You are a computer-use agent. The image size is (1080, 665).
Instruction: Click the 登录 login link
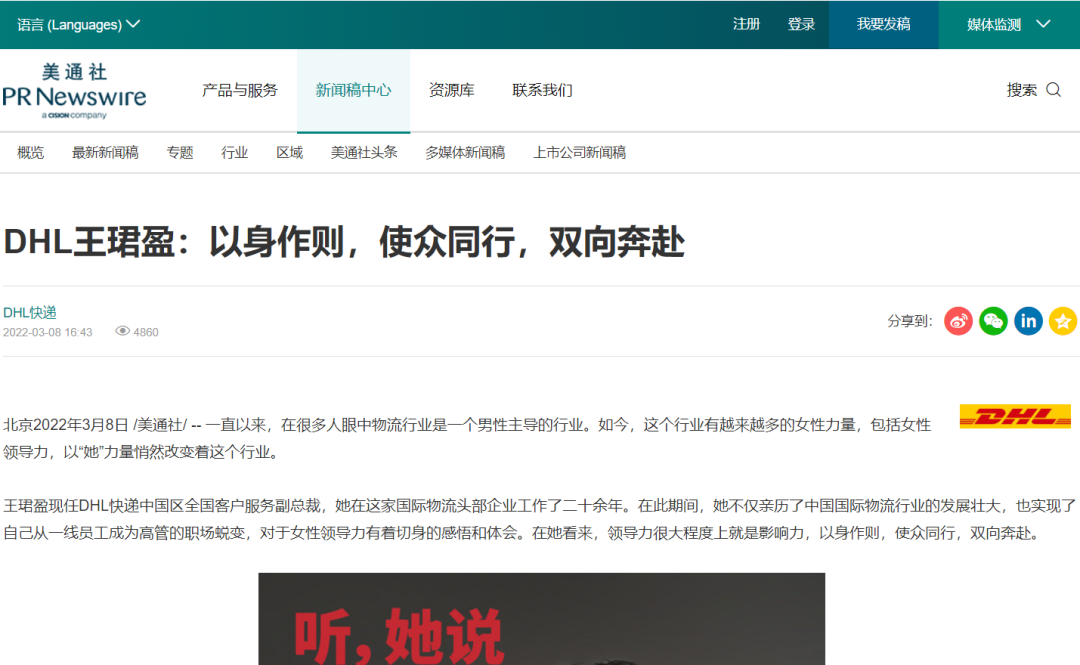pyautogui.click(x=801, y=24)
